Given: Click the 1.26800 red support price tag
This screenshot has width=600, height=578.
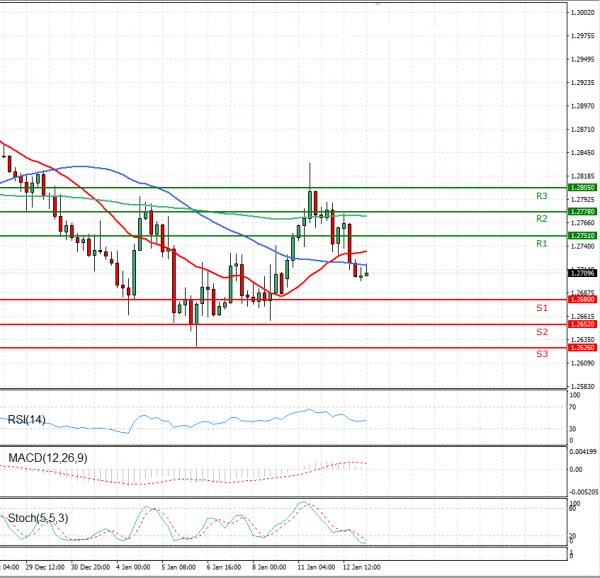Looking at the screenshot, I should click(582, 299).
